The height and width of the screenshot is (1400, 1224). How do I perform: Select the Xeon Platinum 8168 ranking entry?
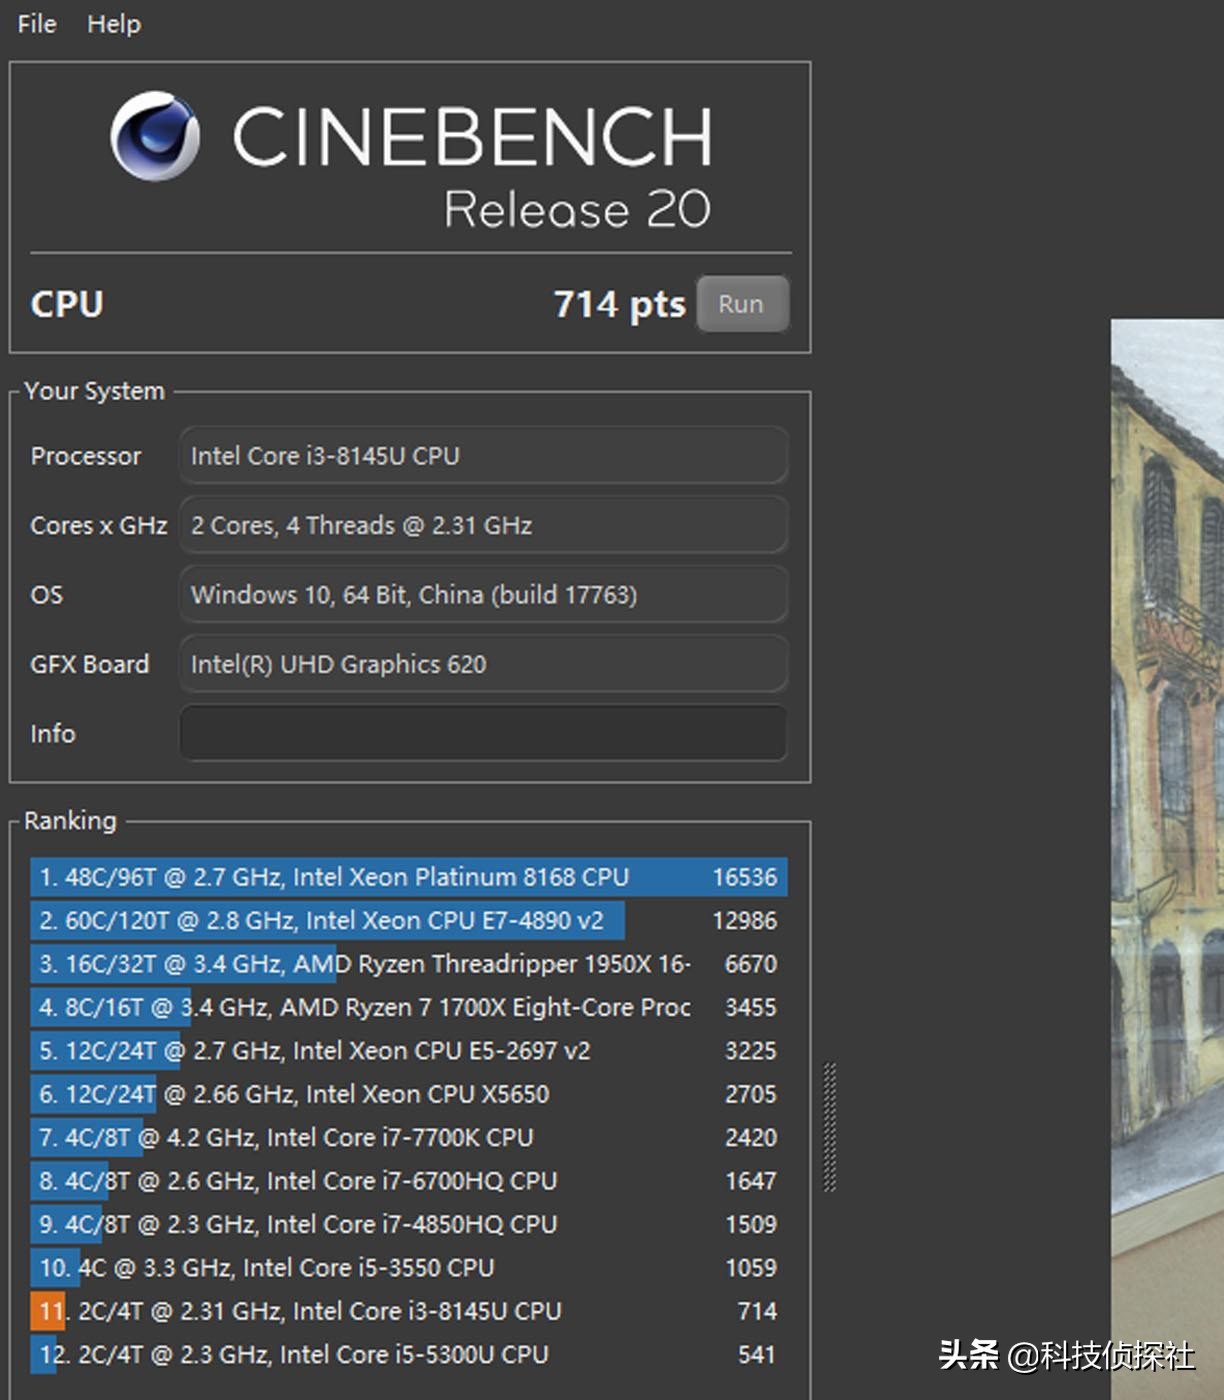click(x=408, y=877)
